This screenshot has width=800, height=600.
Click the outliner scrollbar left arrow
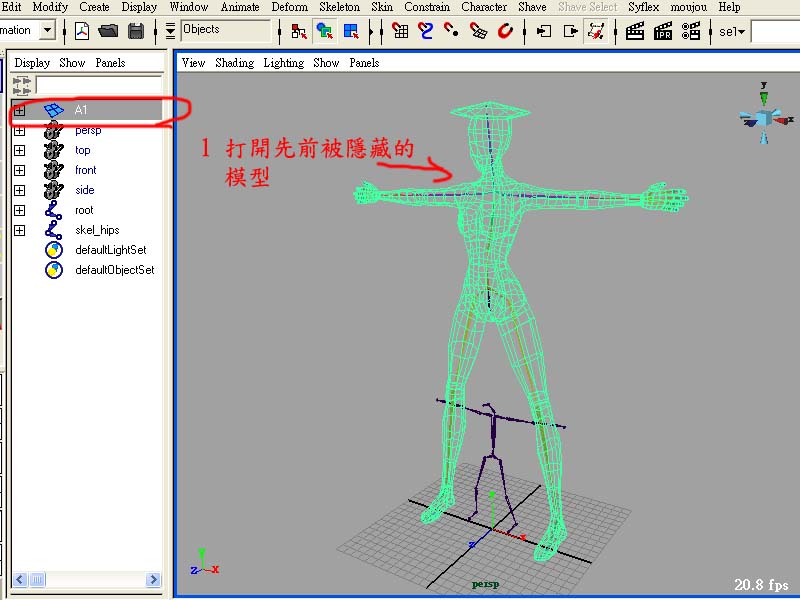[x=20, y=579]
